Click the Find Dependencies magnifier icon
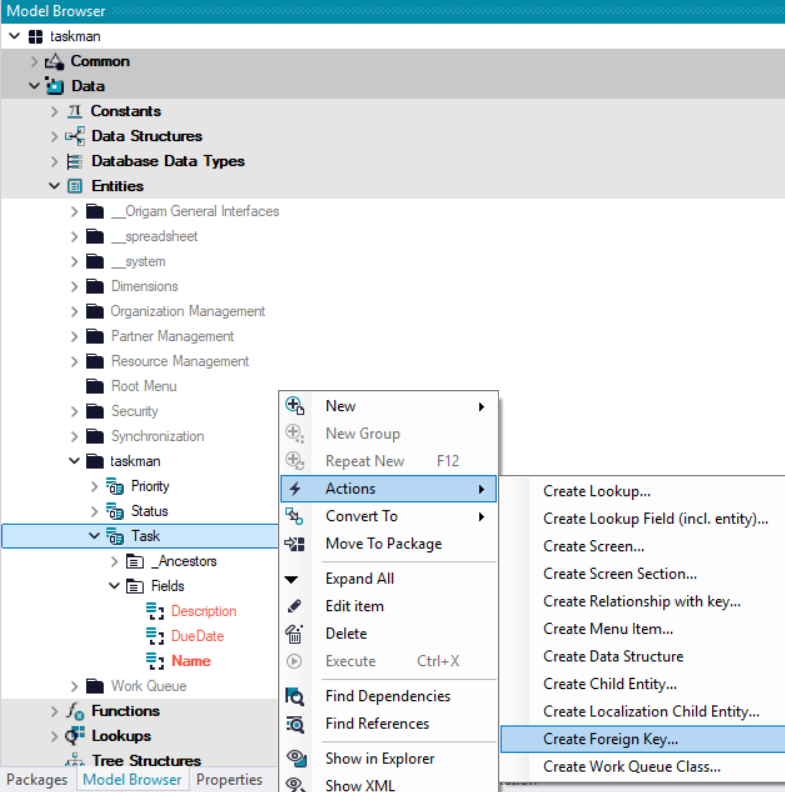 coord(295,696)
